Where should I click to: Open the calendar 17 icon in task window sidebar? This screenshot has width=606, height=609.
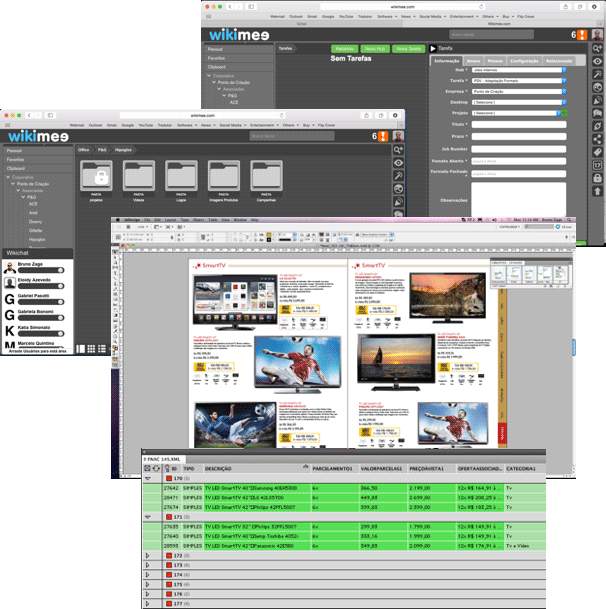click(x=597, y=165)
